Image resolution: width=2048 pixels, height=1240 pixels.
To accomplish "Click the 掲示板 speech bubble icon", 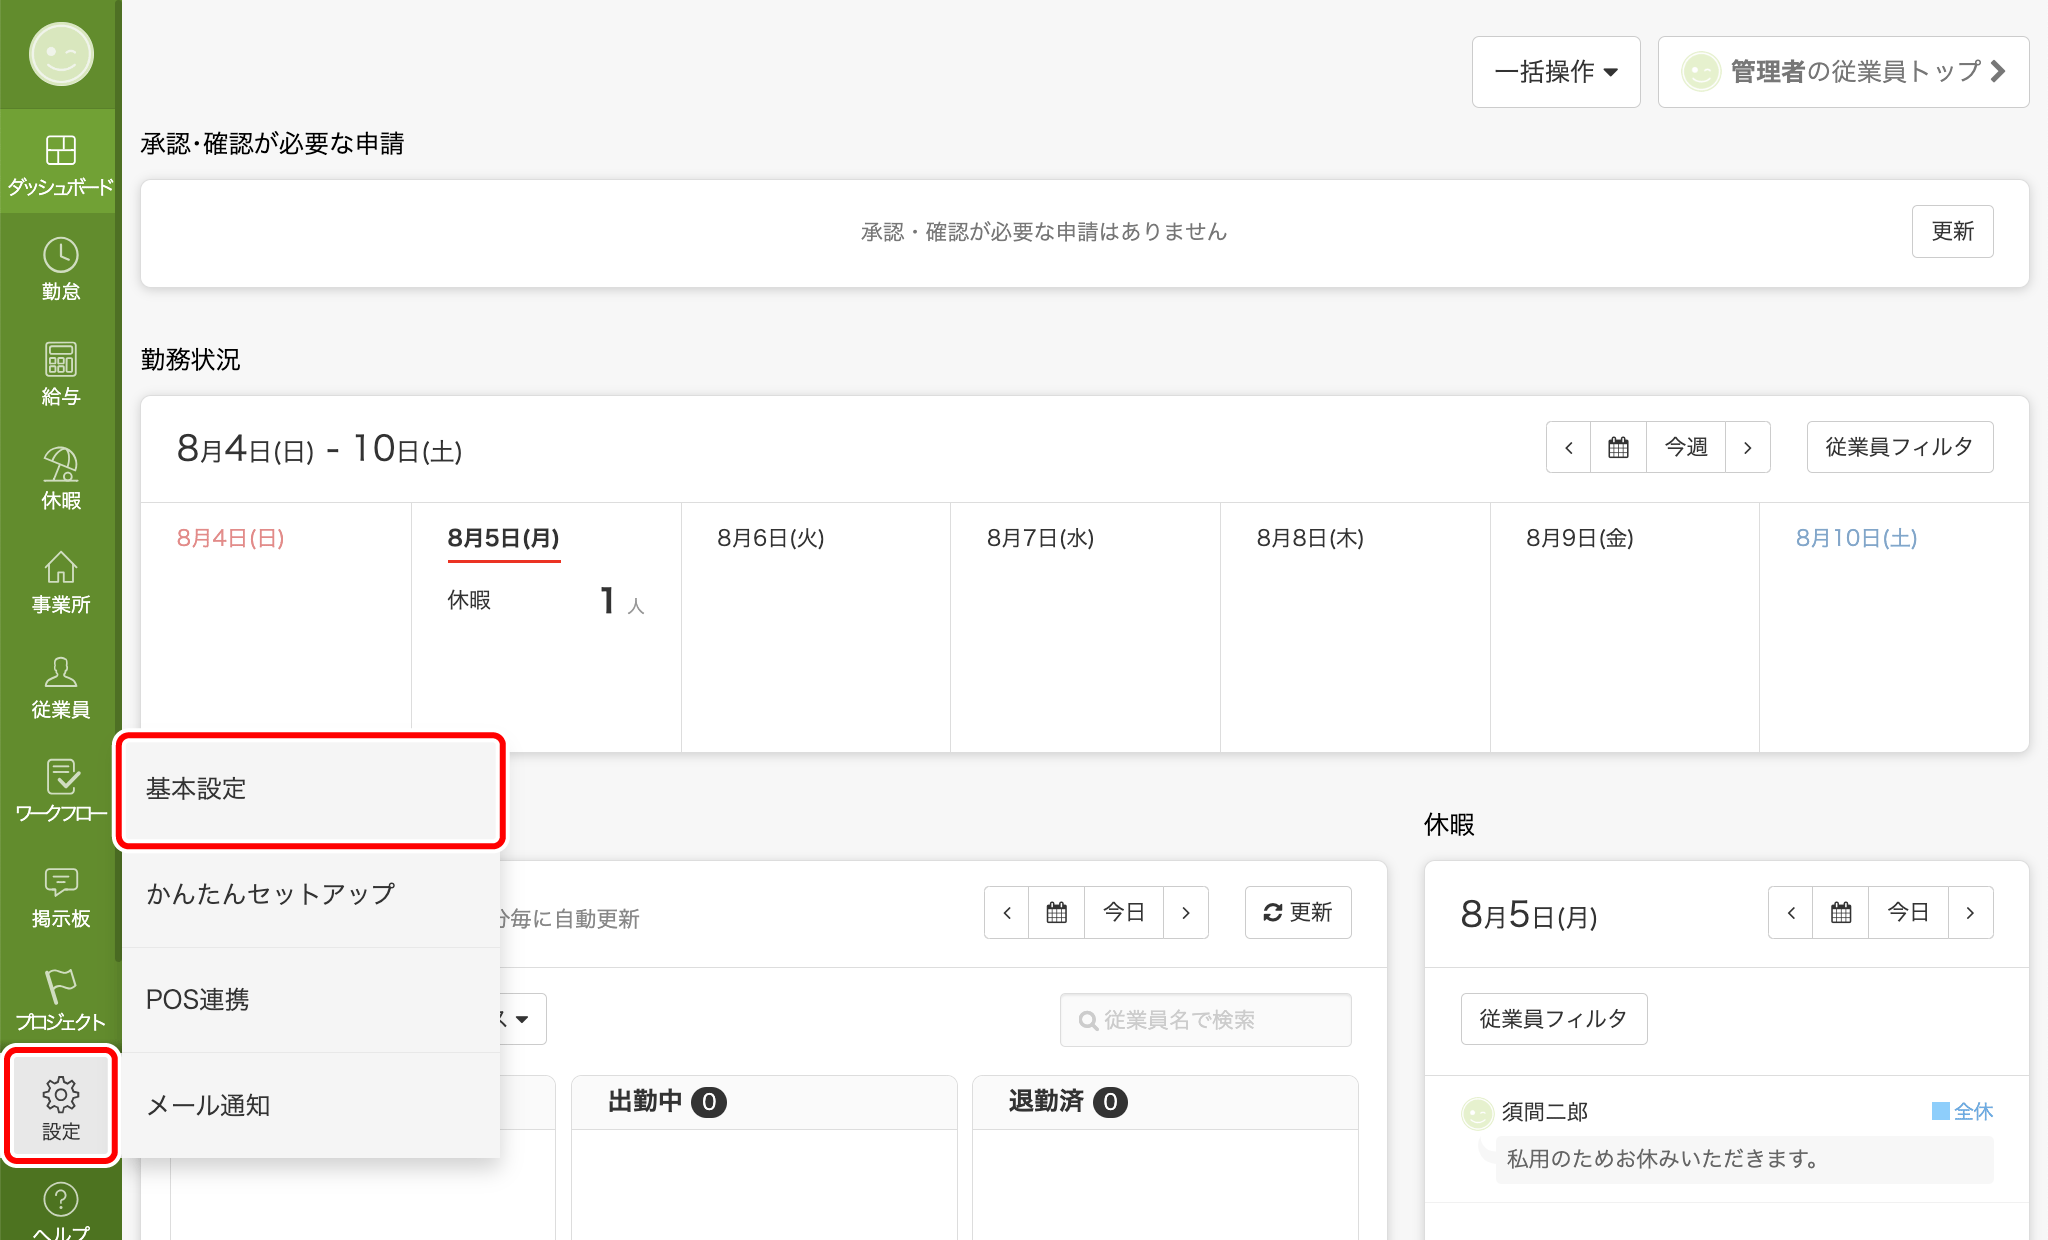I will pyautogui.click(x=60, y=895).
